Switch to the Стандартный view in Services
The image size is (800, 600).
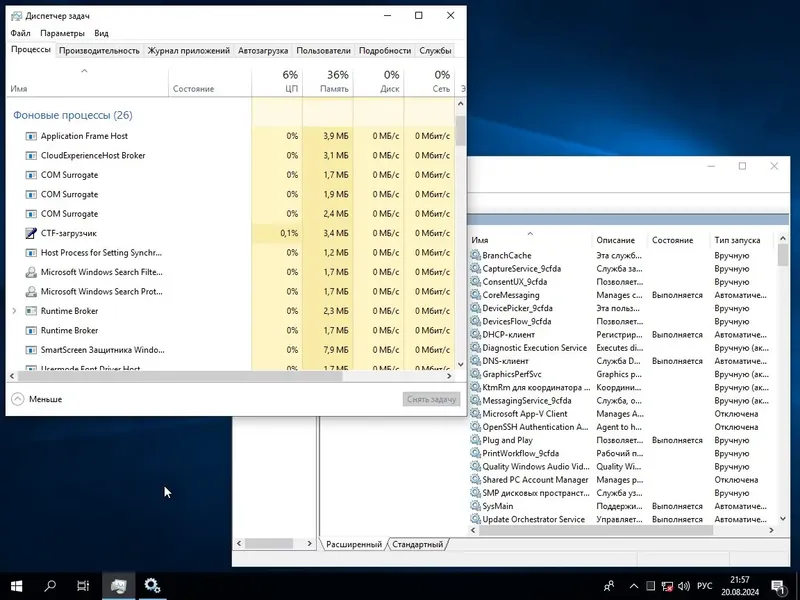coord(419,545)
